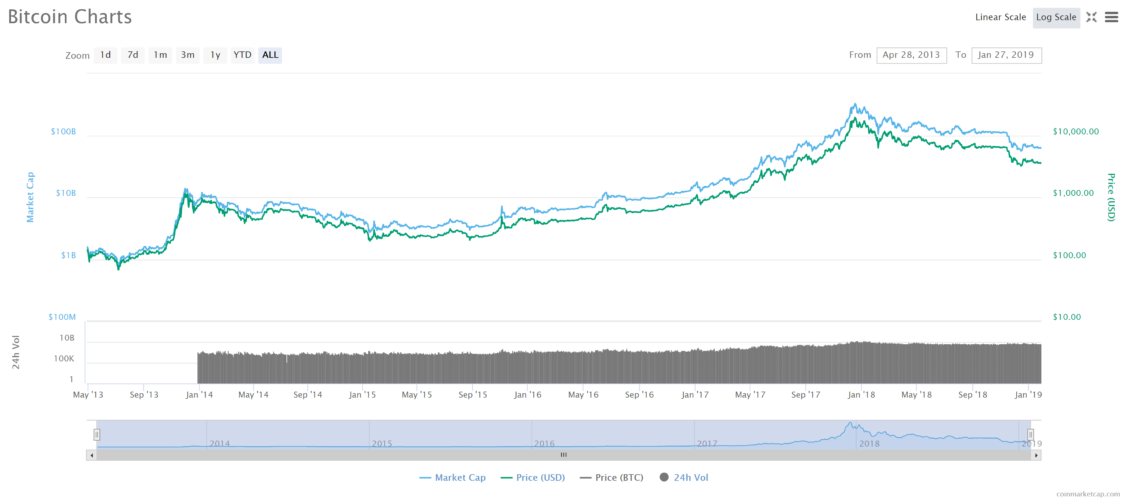Zoom chart to 3m
Viewport: 1140px width, 500px height.
click(x=187, y=55)
